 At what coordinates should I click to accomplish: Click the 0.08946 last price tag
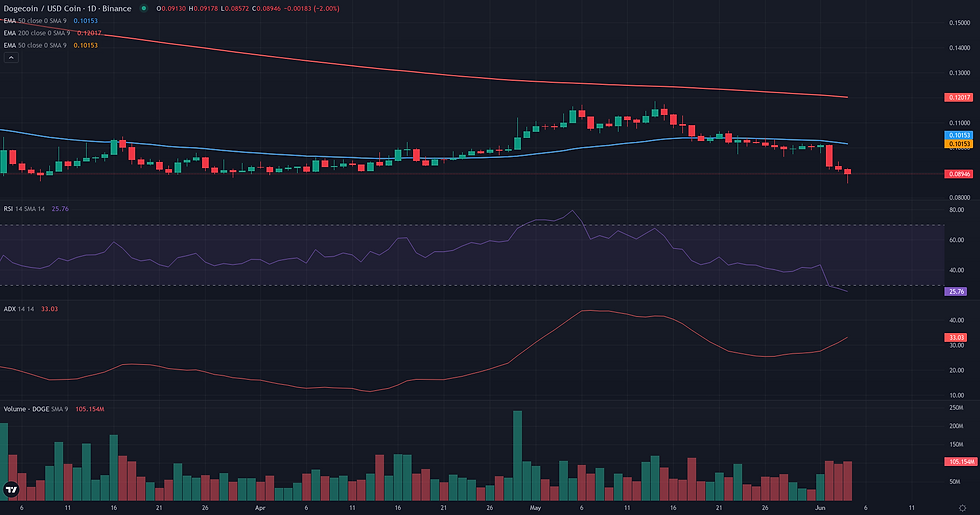(958, 174)
